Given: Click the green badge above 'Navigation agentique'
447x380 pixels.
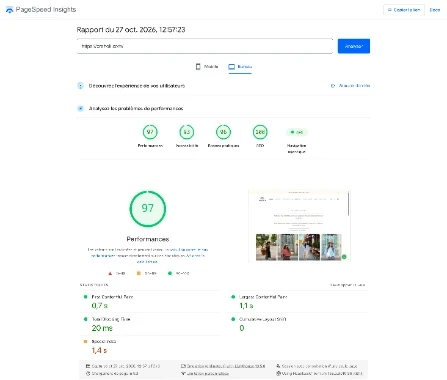Looking at the screenshot, I should (297, 132).
